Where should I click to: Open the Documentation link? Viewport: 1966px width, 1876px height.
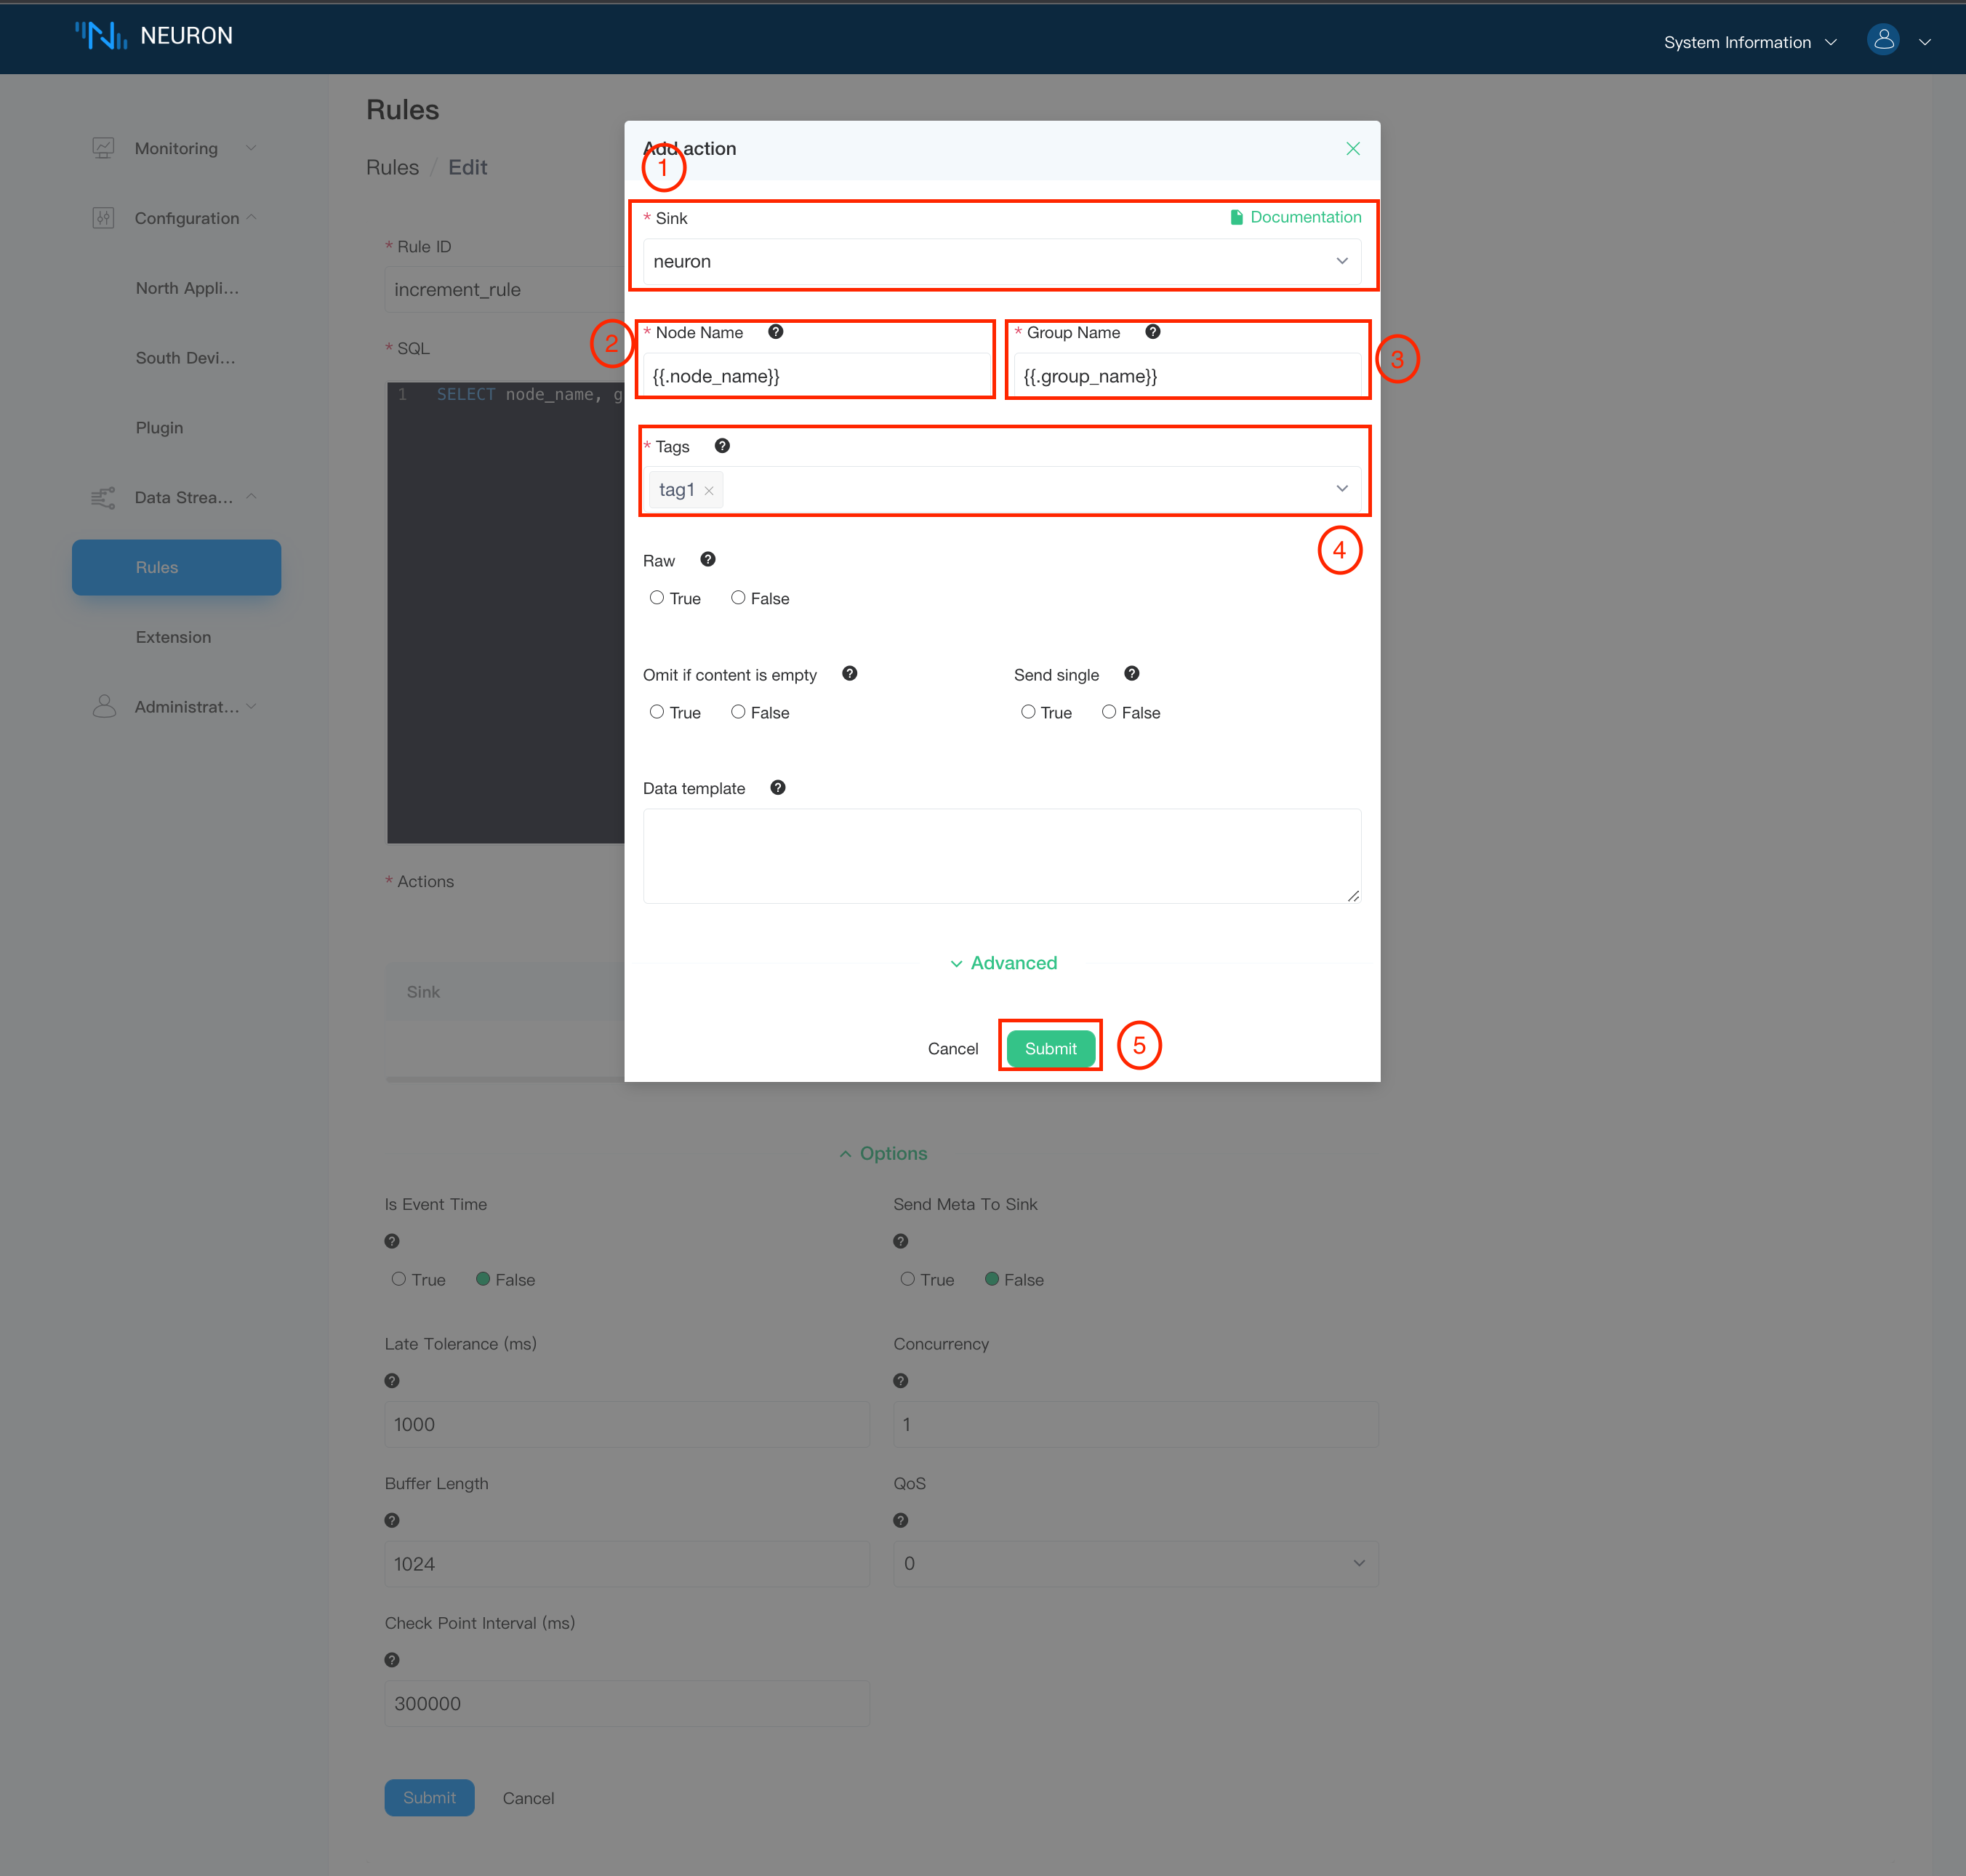pyautogui.click(x=1295, y=217)
